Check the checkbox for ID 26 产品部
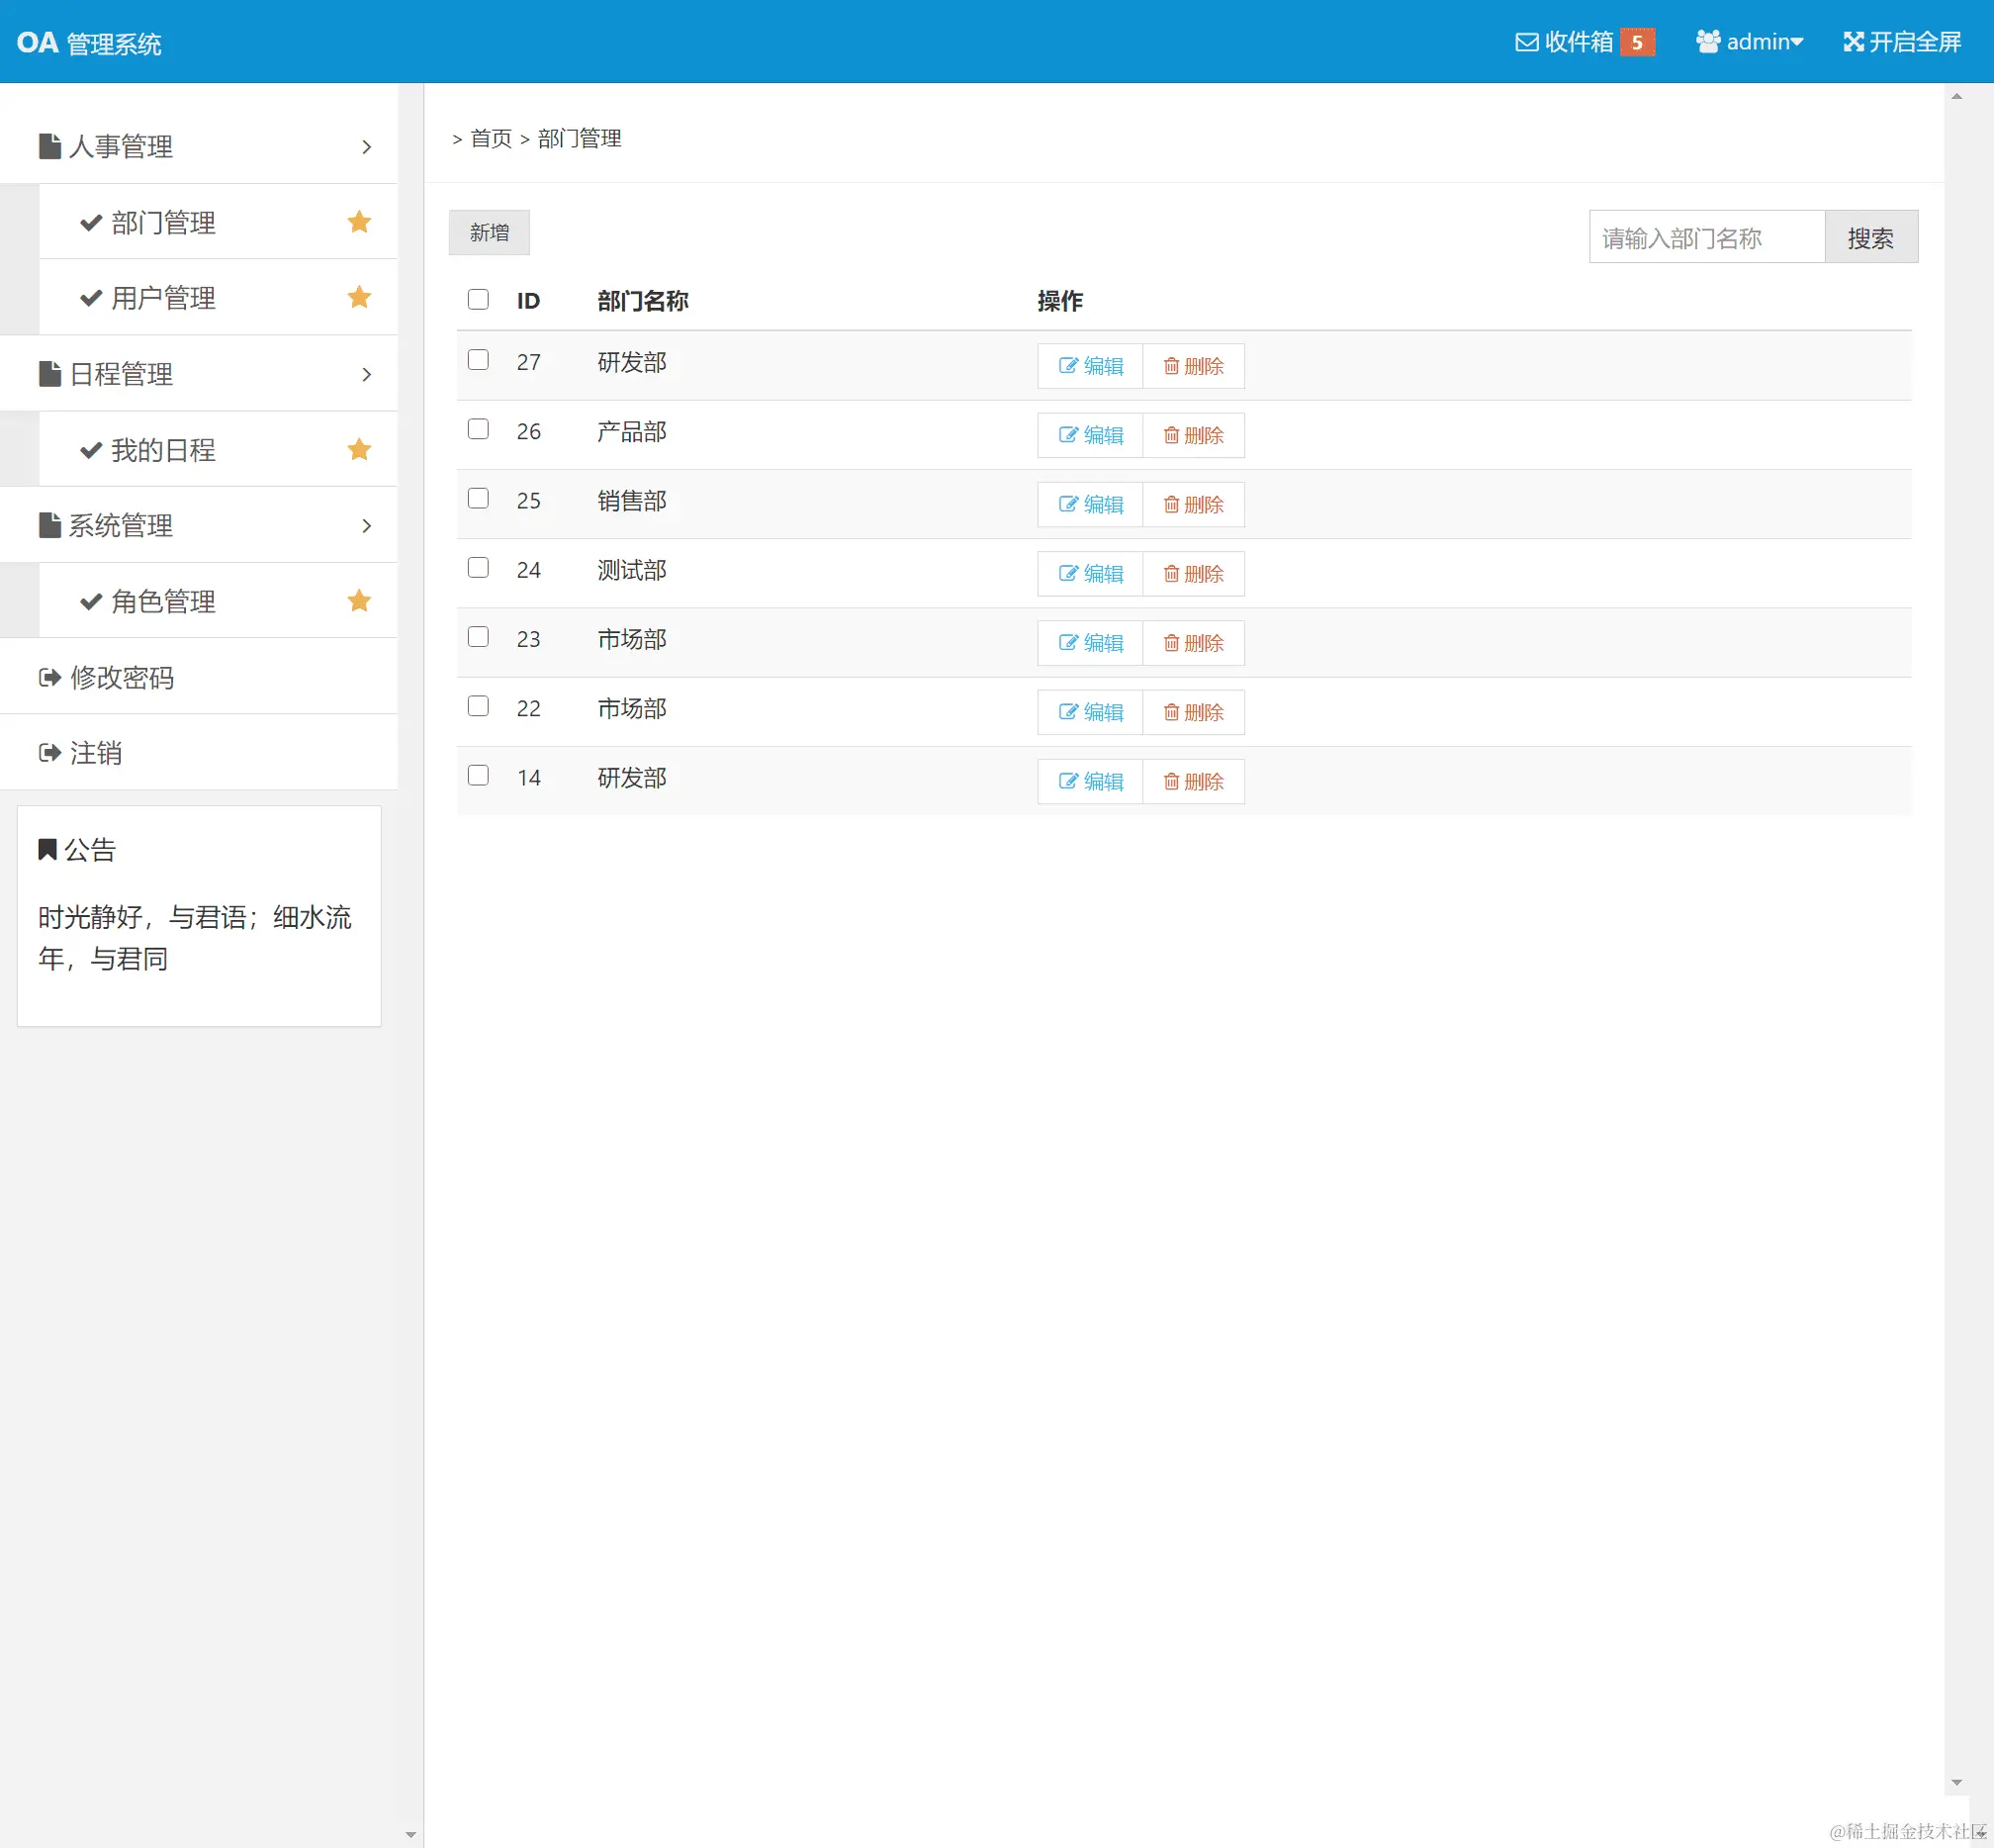The image size is (1994, 1848). (478, 429)
